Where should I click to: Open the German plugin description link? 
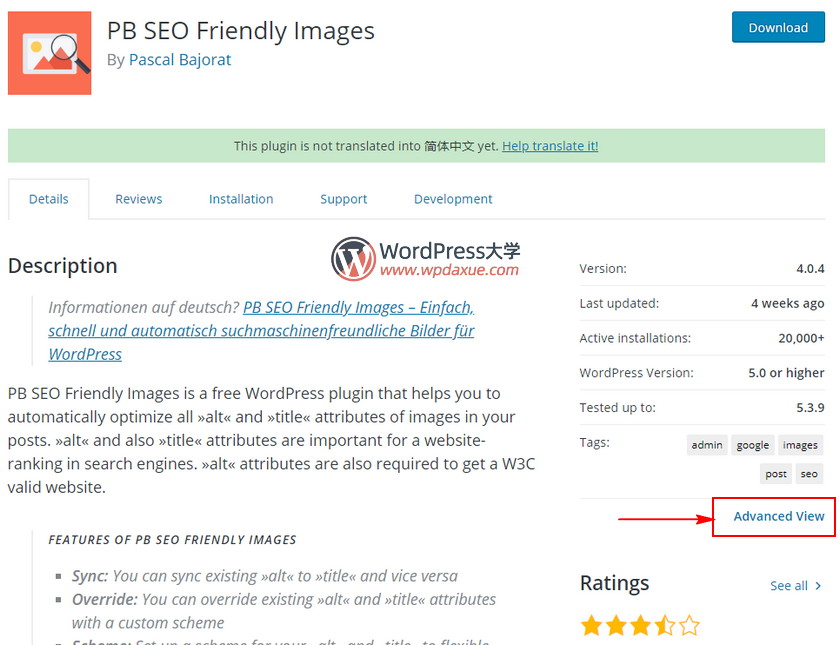pyautogui.click(x=261, y=330)
